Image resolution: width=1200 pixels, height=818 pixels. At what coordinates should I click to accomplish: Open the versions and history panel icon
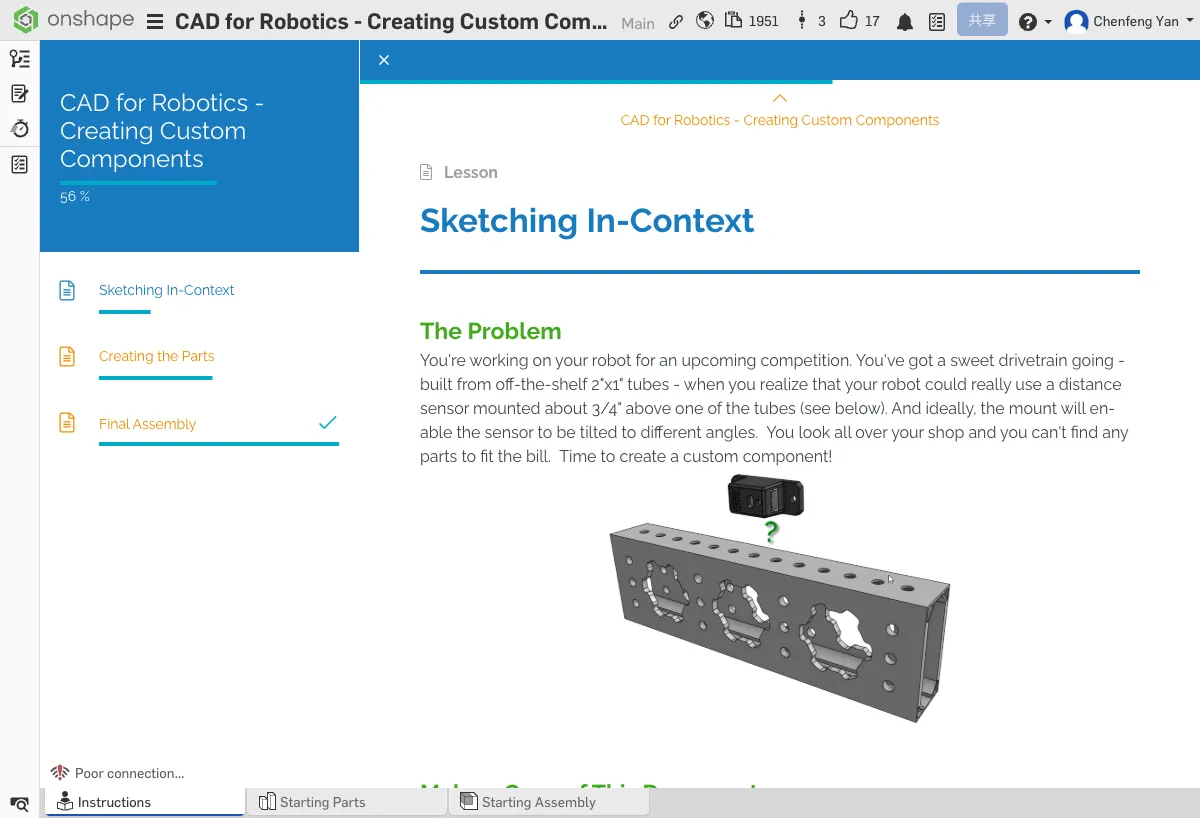click(x=19, y=59)
